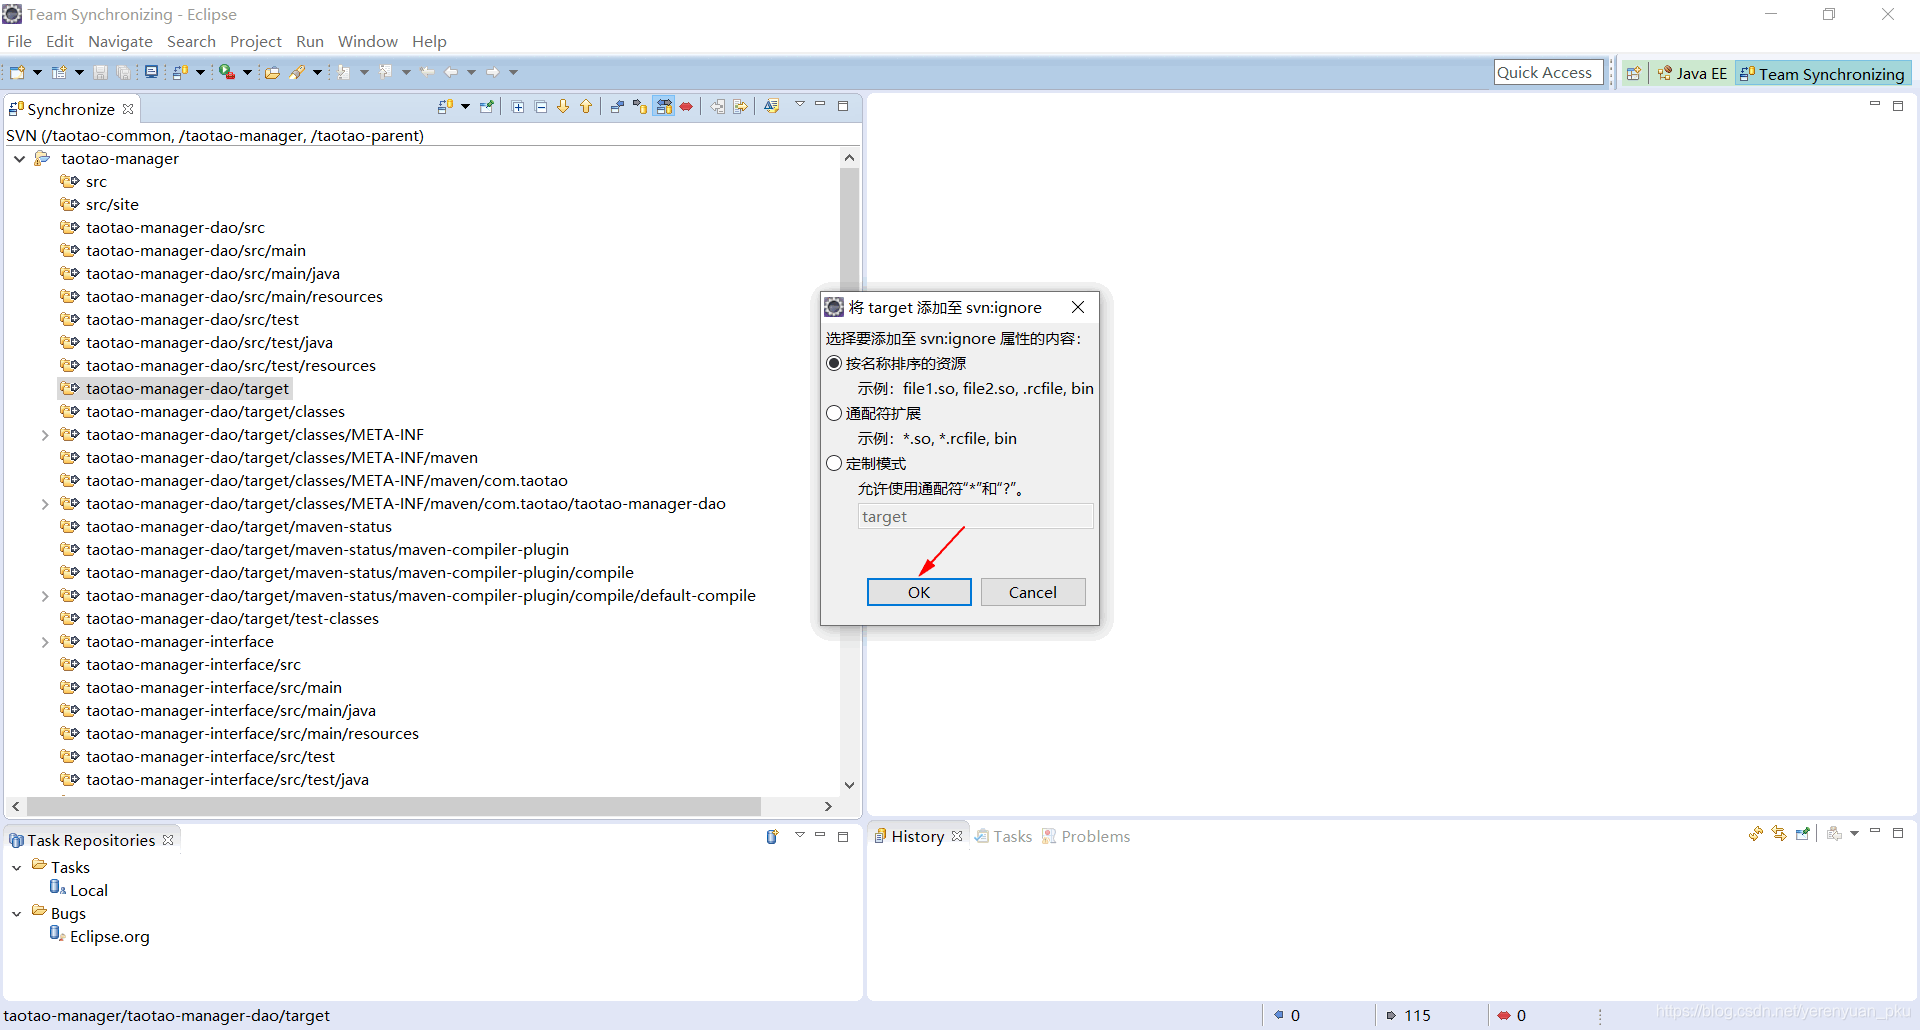
Task: Expand the default-compile tree node
Action: click(x=45, y=596)
